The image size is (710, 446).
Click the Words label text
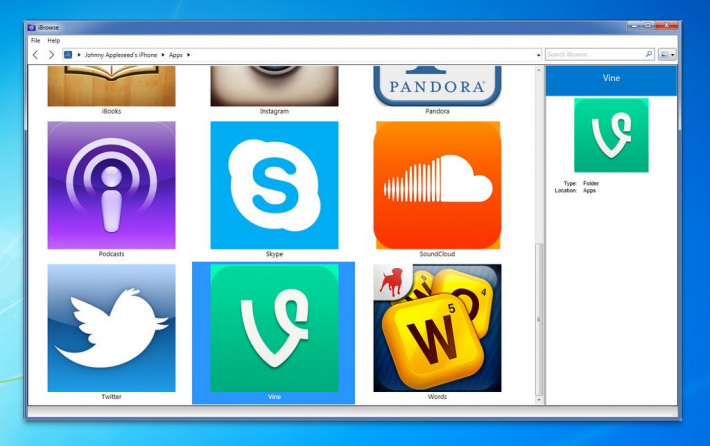(x=437, y=397)
